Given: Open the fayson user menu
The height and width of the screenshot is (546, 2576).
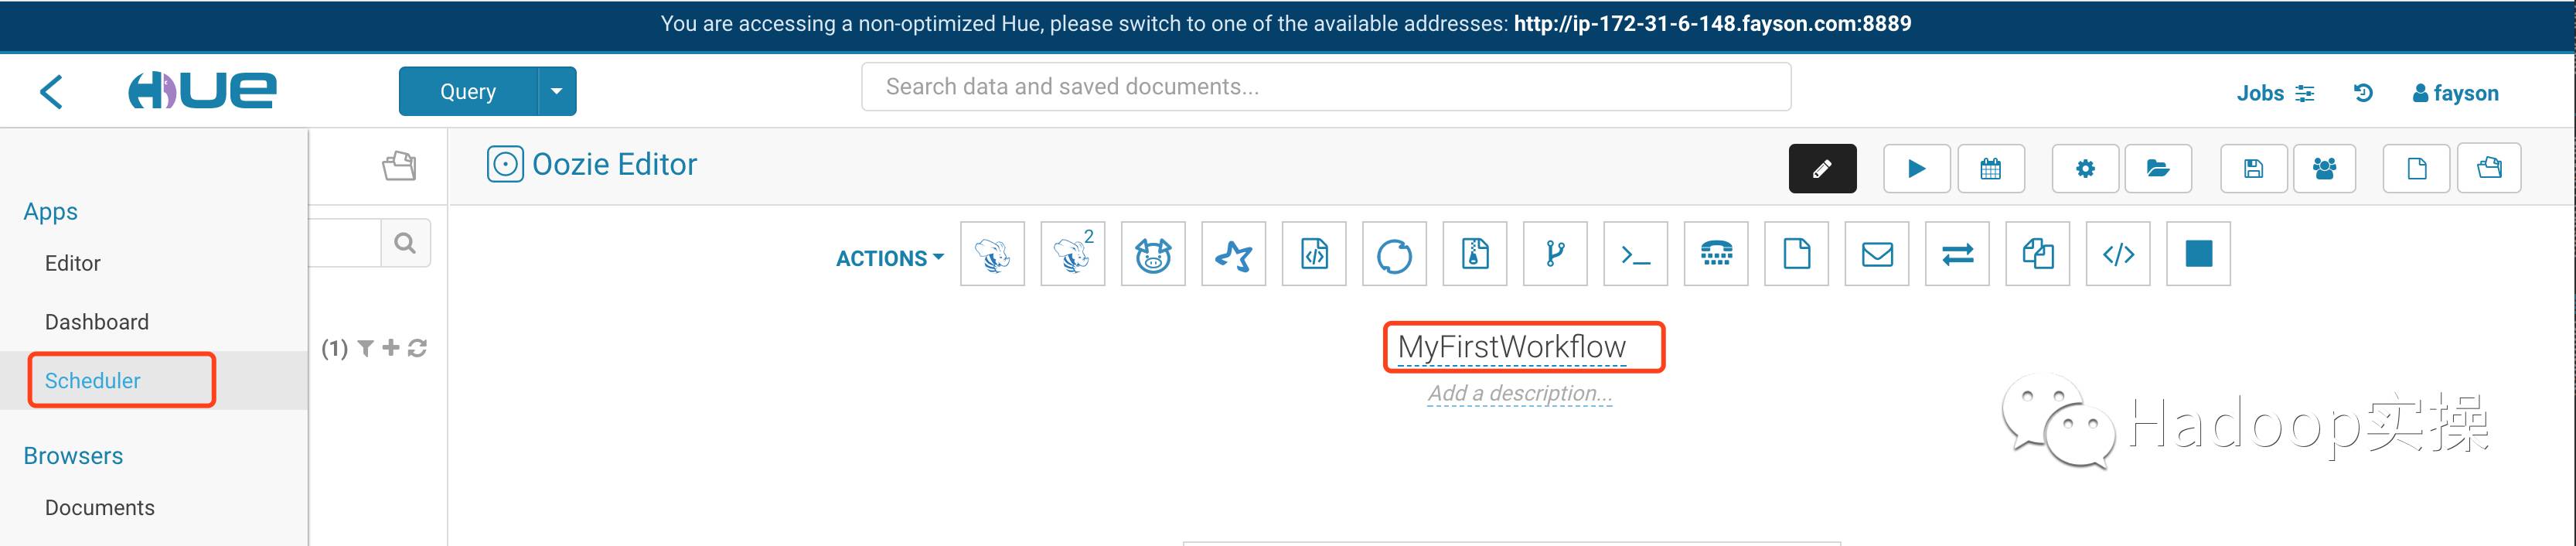Looking at the screenshot, I should [x=2455, y=93].
